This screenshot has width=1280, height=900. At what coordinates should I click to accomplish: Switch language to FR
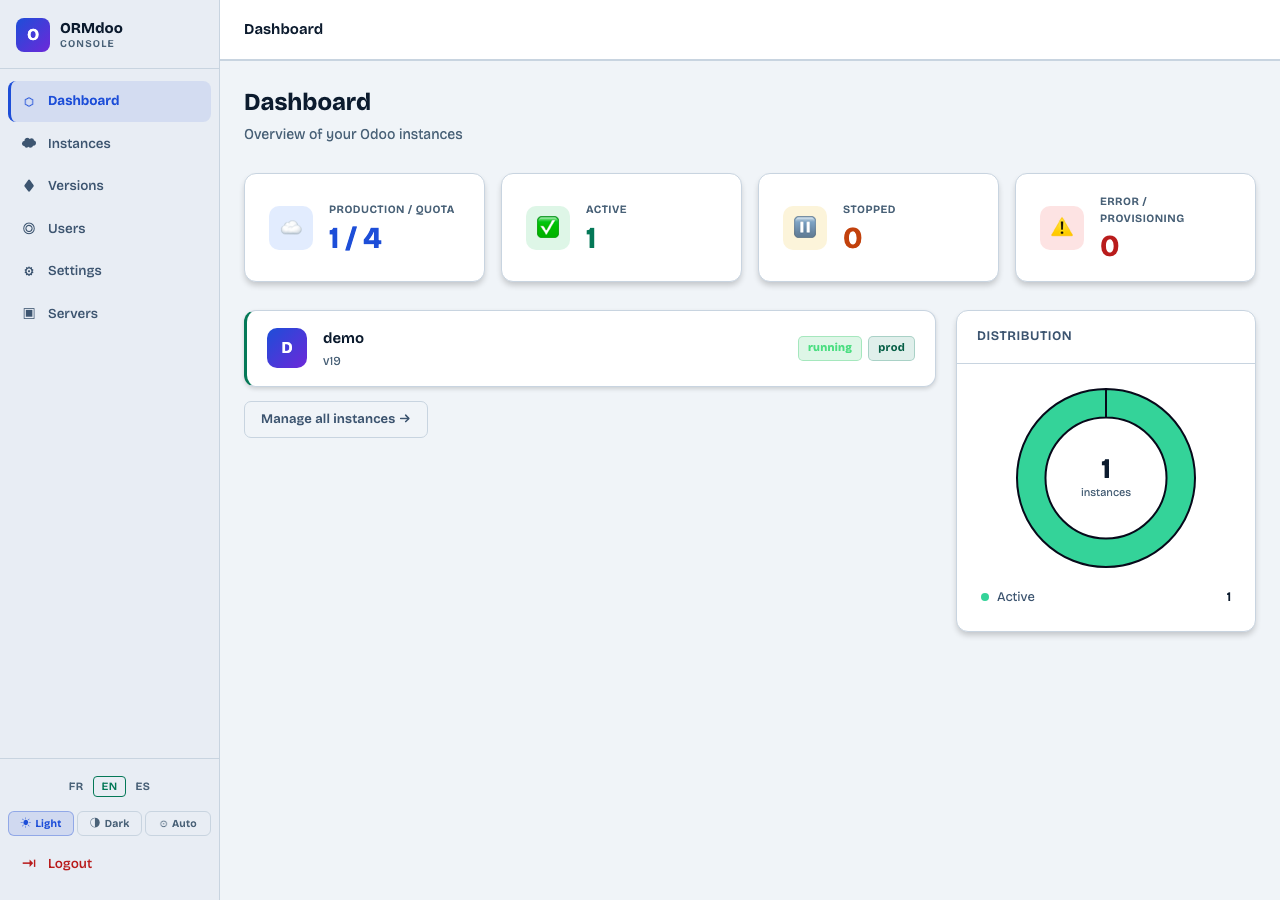pos(76,786)
